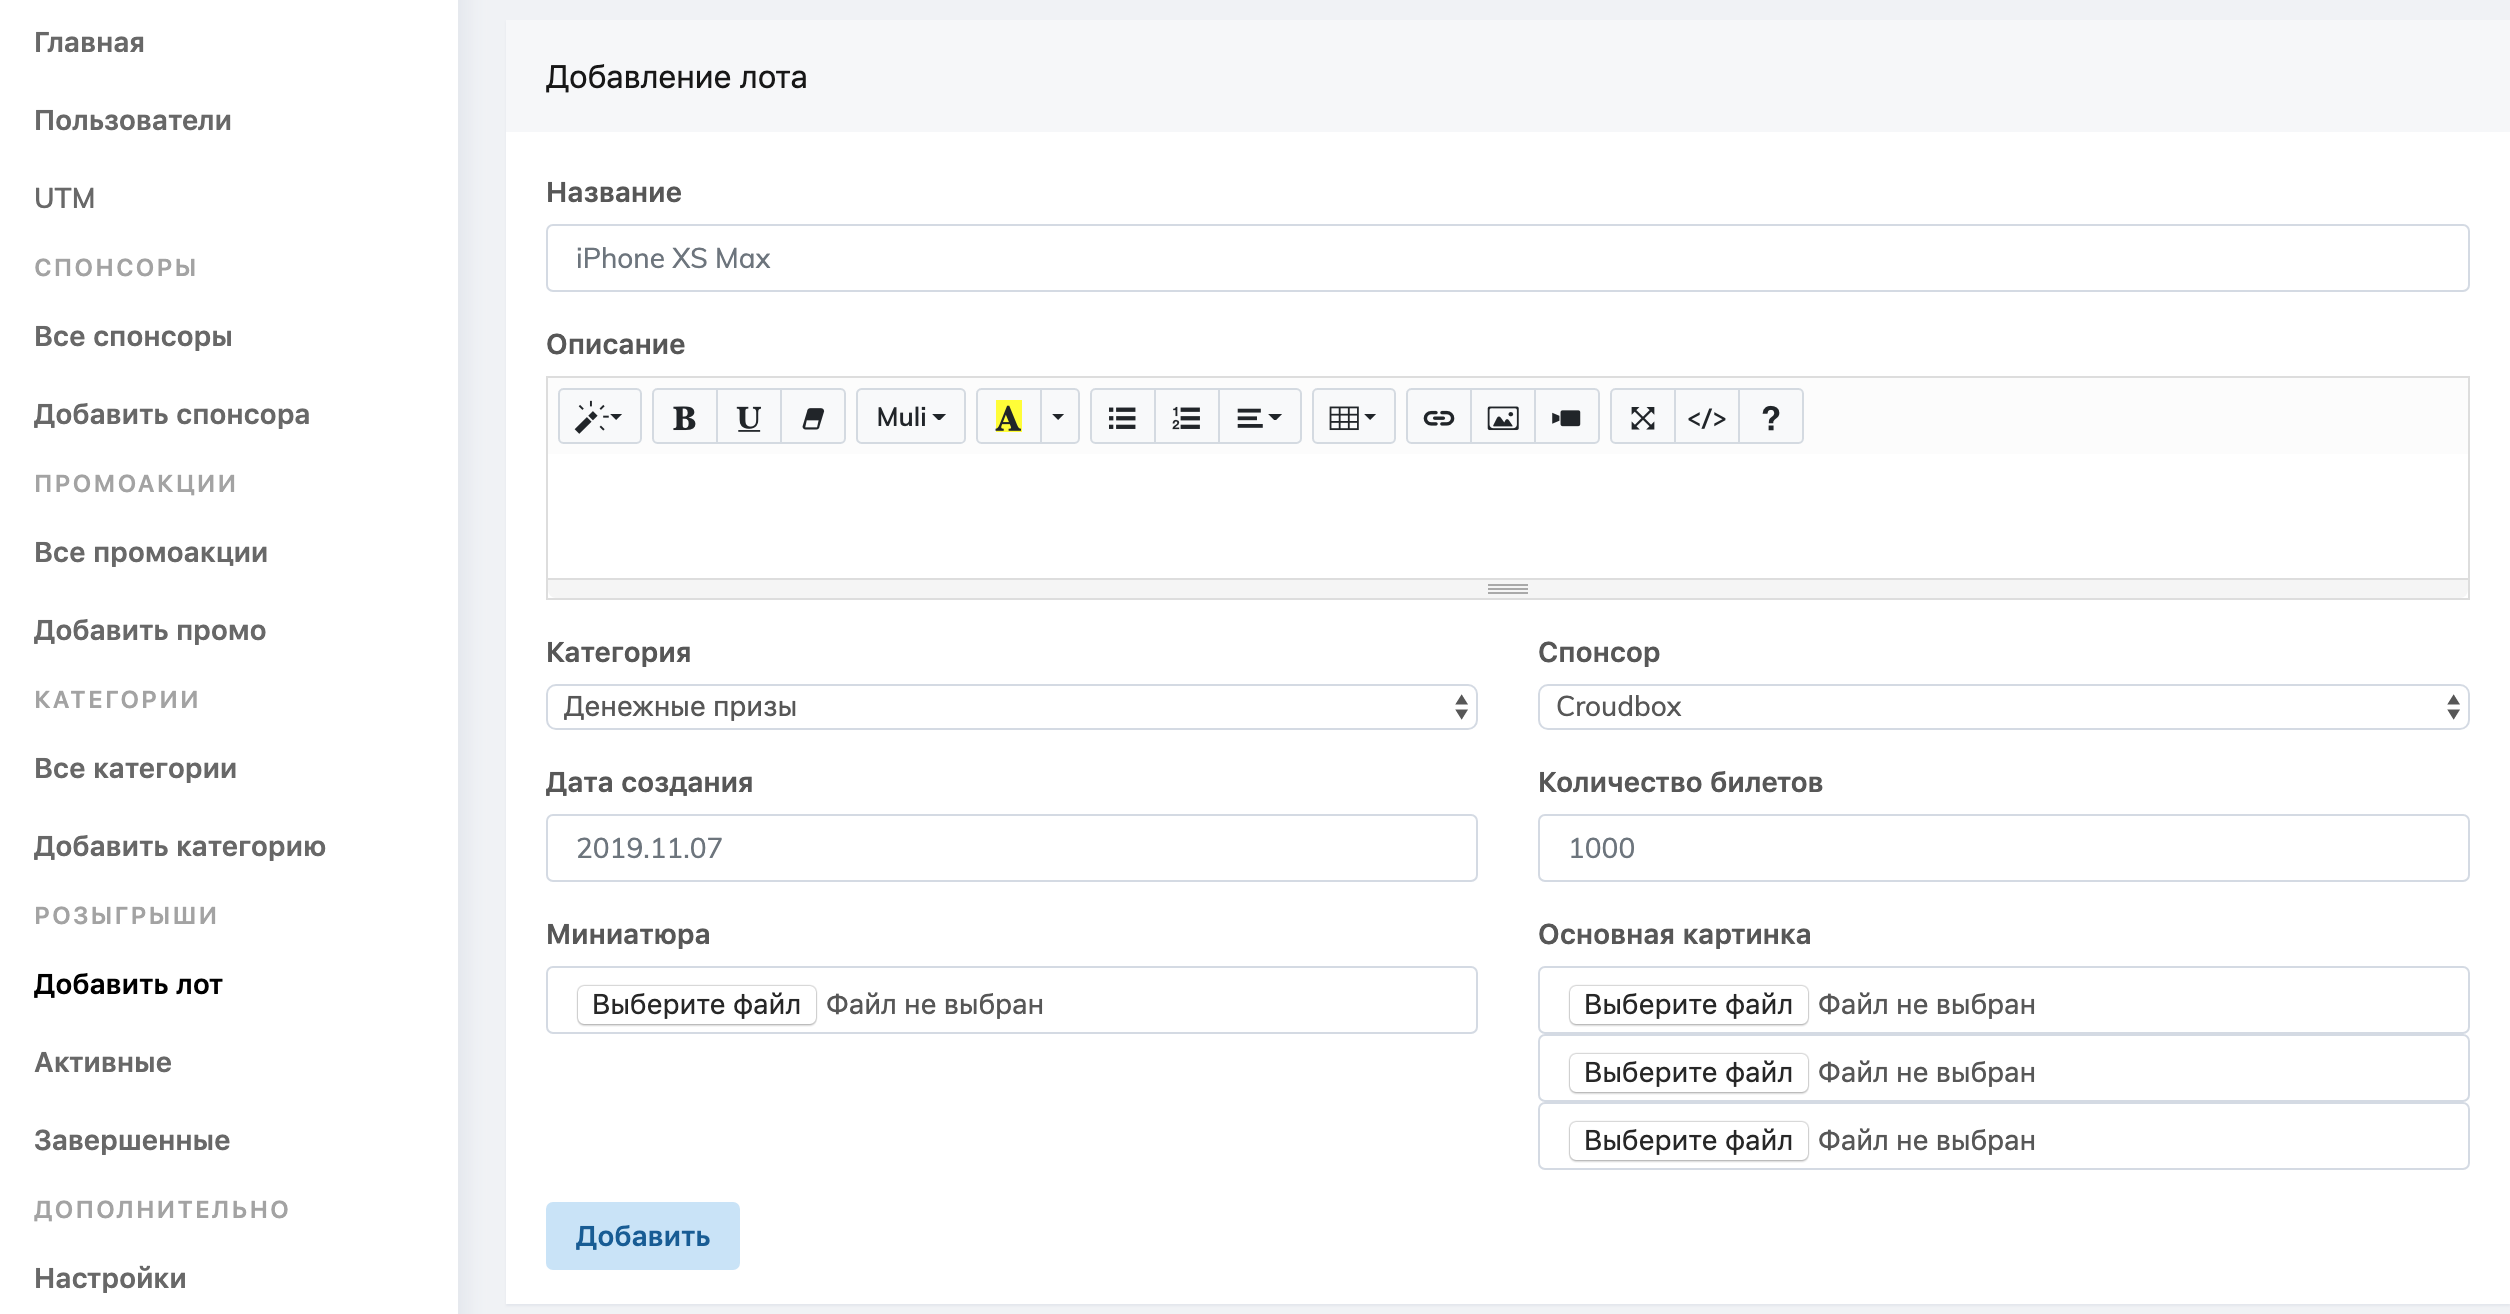This screenshot has width=2510, height=1314.
Task: Open the table insert dropdown
Action: (x=1352, y=417)
